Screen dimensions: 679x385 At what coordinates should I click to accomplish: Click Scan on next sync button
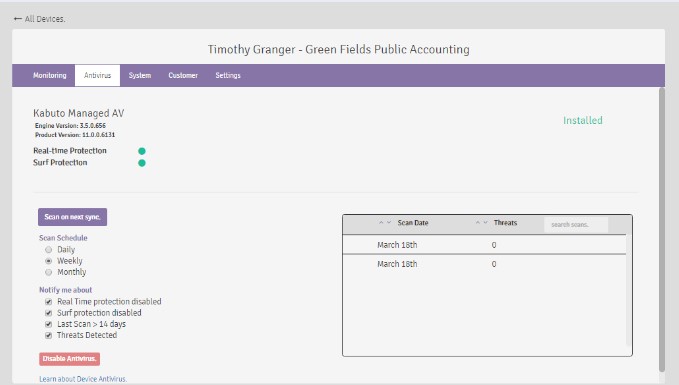(x=72, y=217)
